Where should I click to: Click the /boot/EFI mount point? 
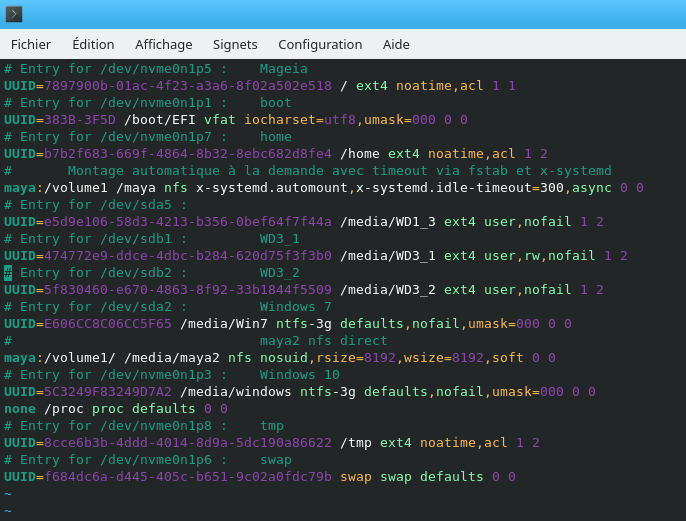(160, 120)
